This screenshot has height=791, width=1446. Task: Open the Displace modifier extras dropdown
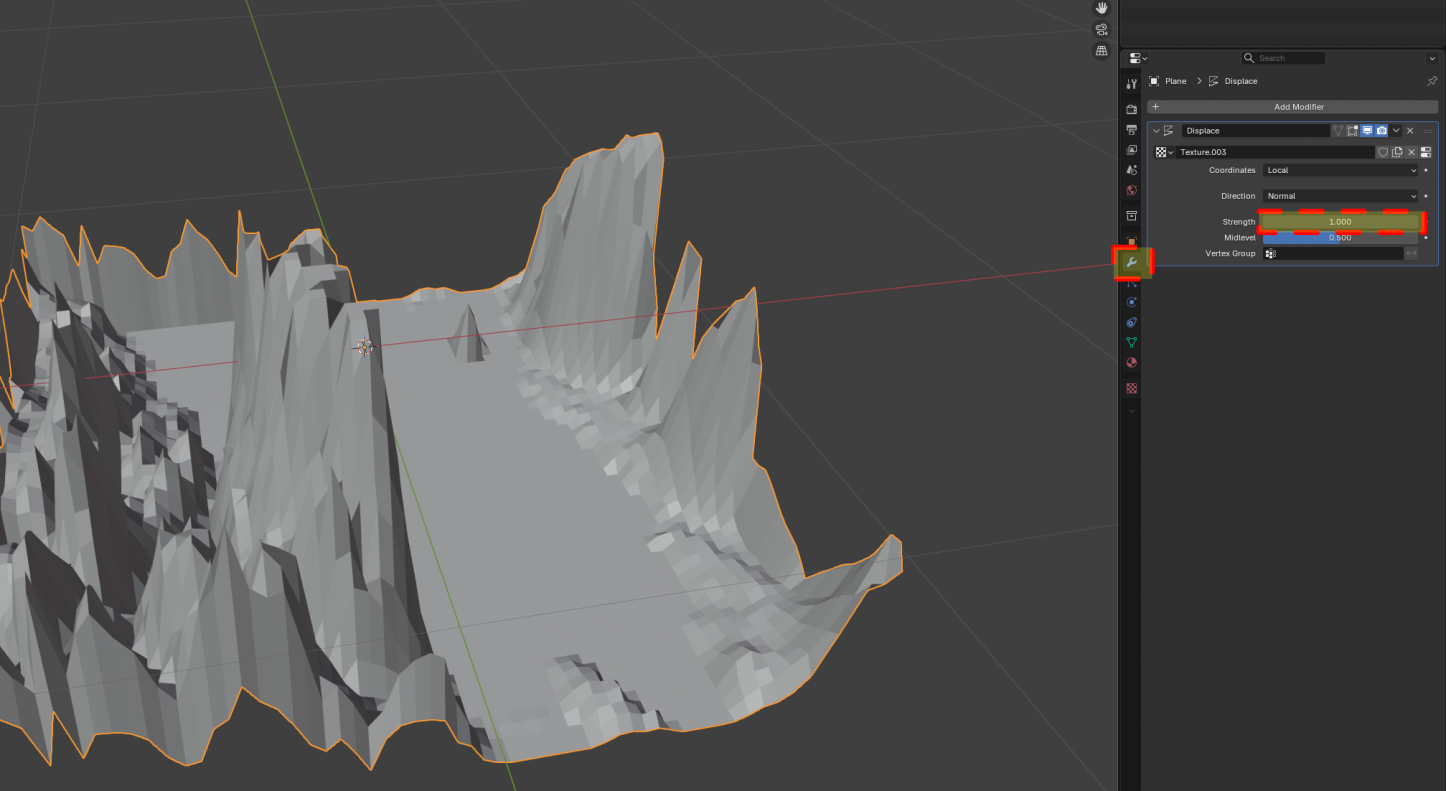1396,131
